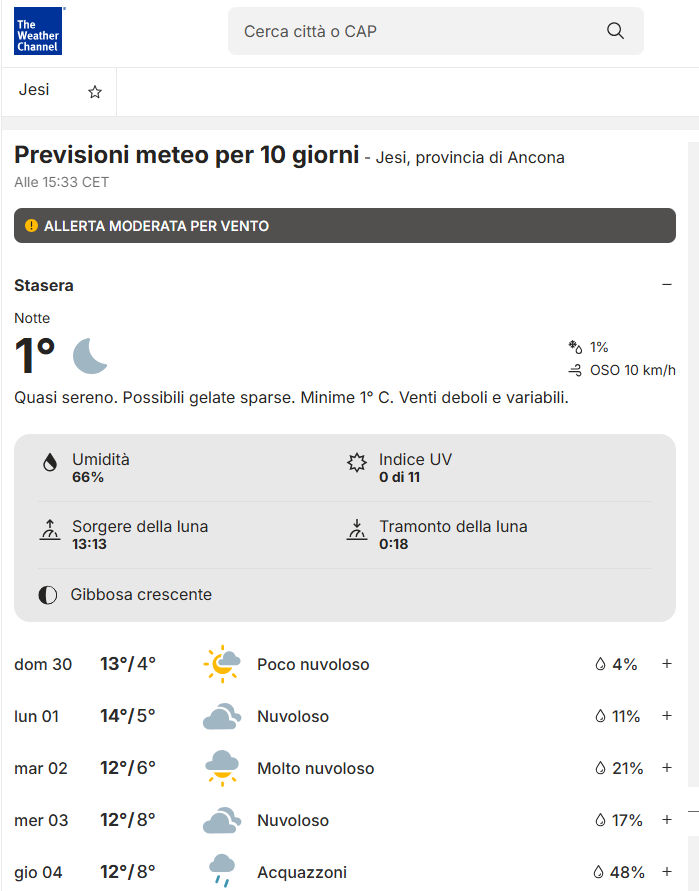Expand the lun 01 forecast details

point(667,716)
